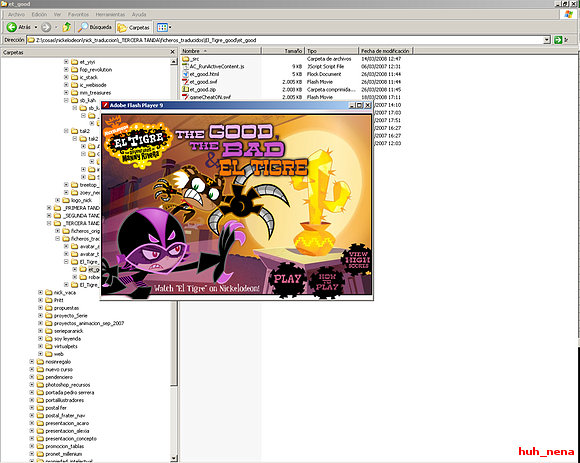Click the forward navigation arrow icon
This screenshot has width=580, height=463.
coord(46,27)
